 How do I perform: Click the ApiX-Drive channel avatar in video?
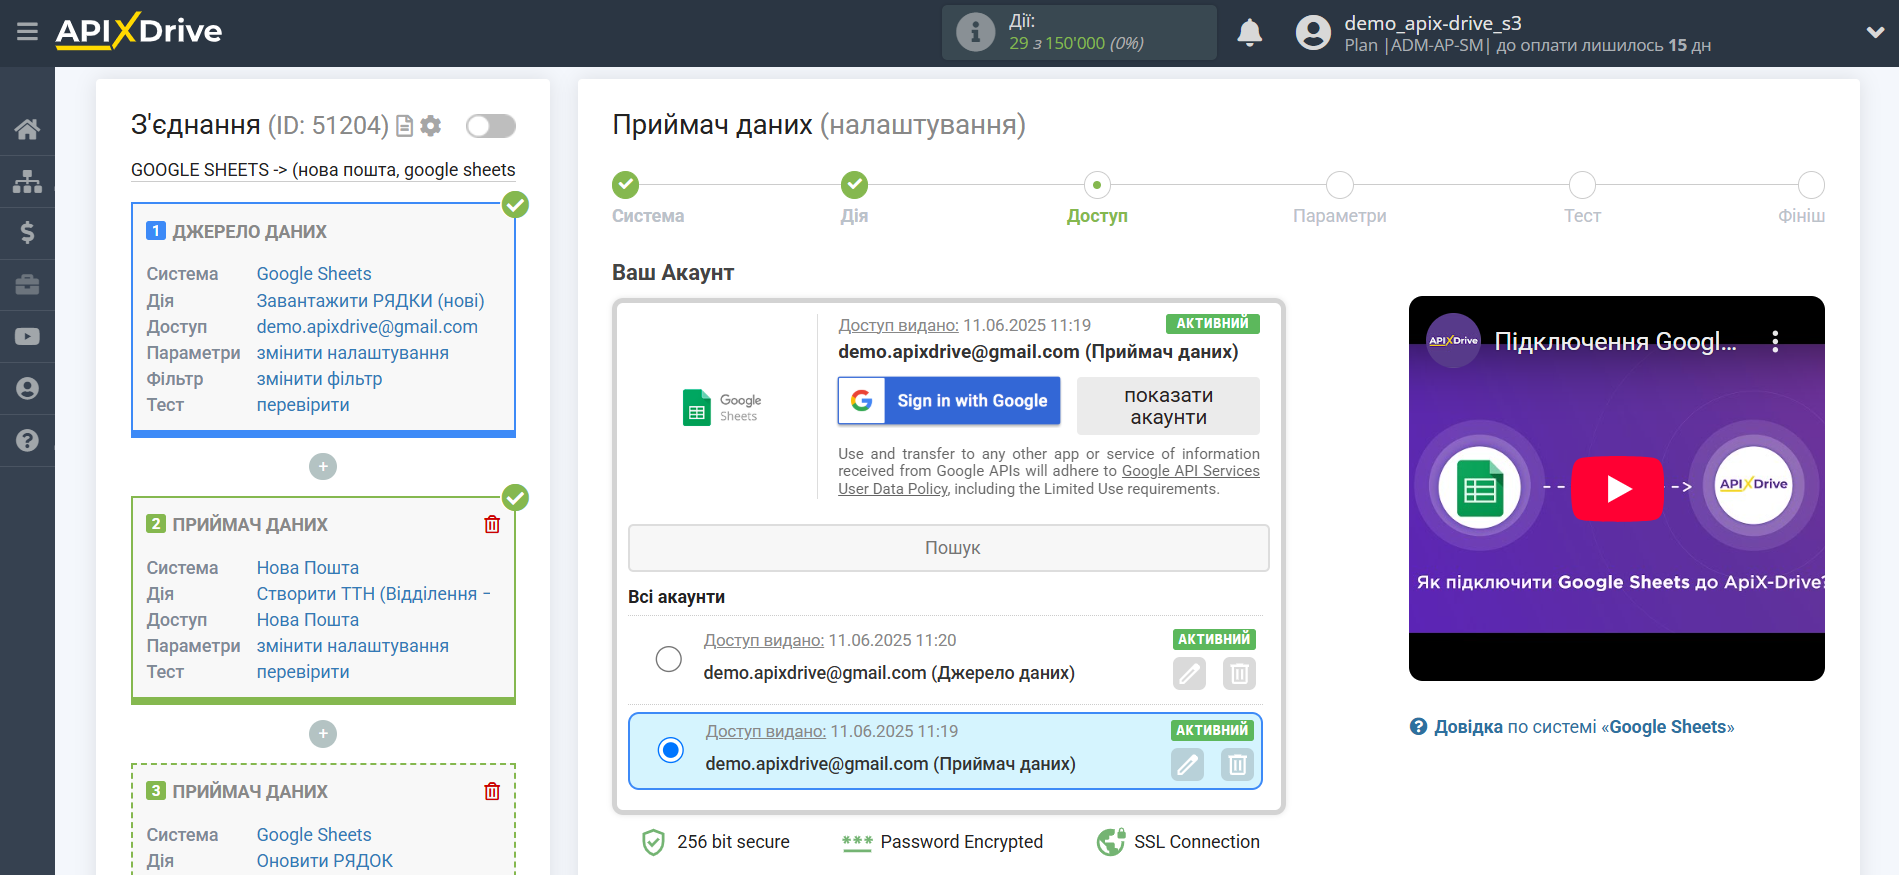coord(1453,341)
